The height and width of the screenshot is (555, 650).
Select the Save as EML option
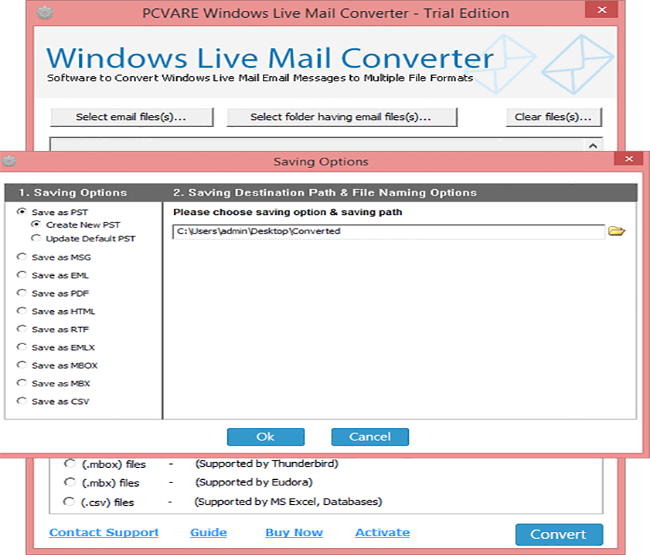[22, 275]
